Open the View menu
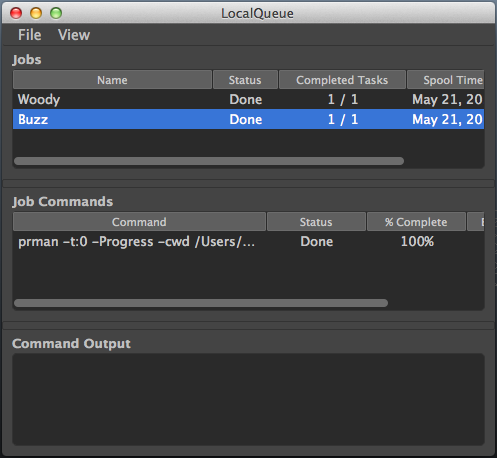 (74, 35)
